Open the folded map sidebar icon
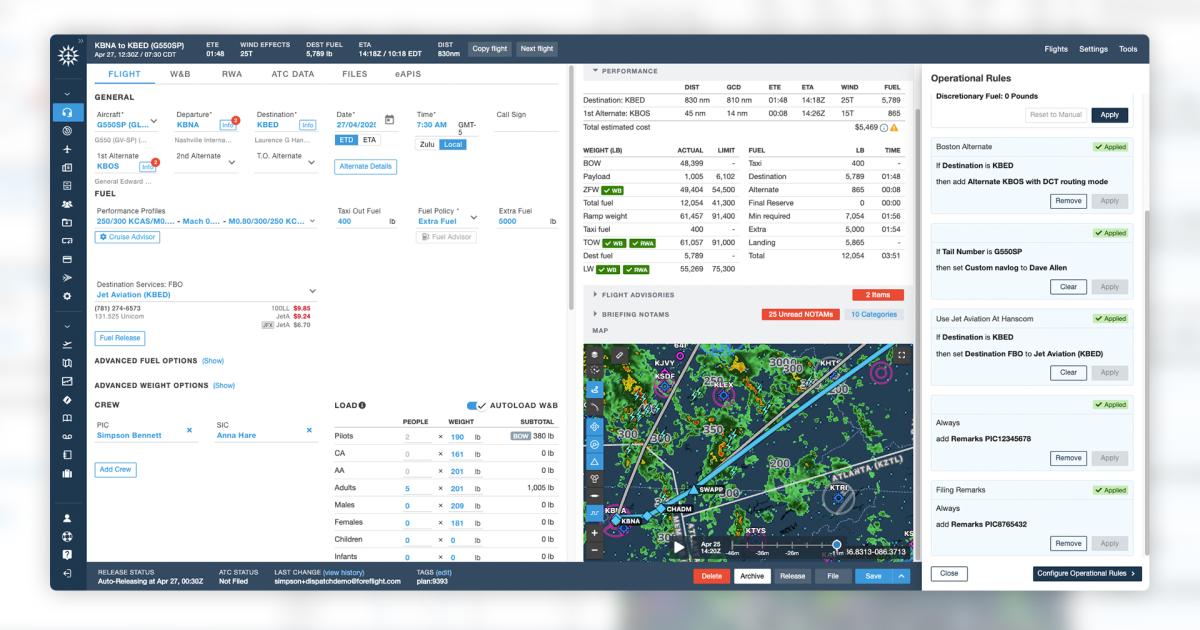The height and width of the screenshot is (630, 1200). [x=67, y=362]
